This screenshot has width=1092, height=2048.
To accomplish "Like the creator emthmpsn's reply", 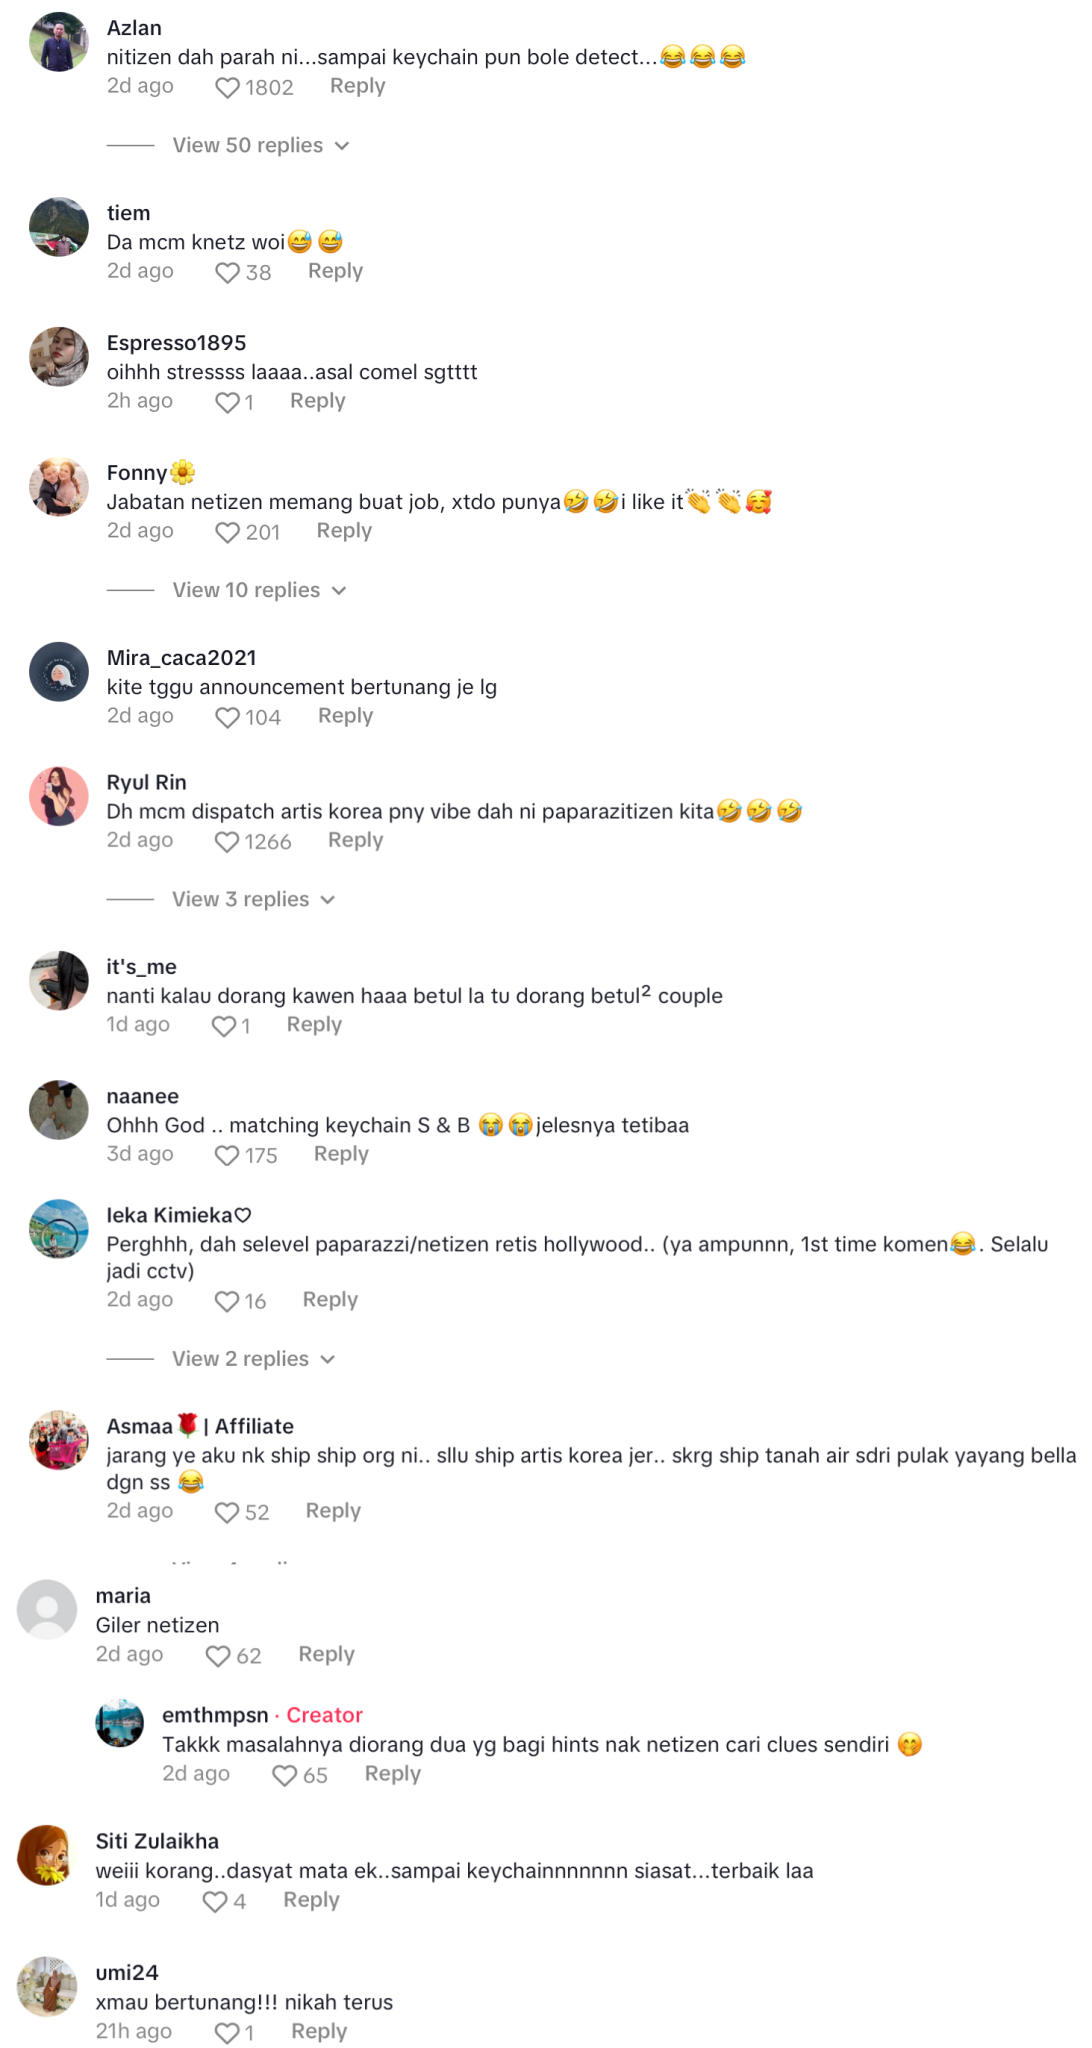I will 283,1775.
